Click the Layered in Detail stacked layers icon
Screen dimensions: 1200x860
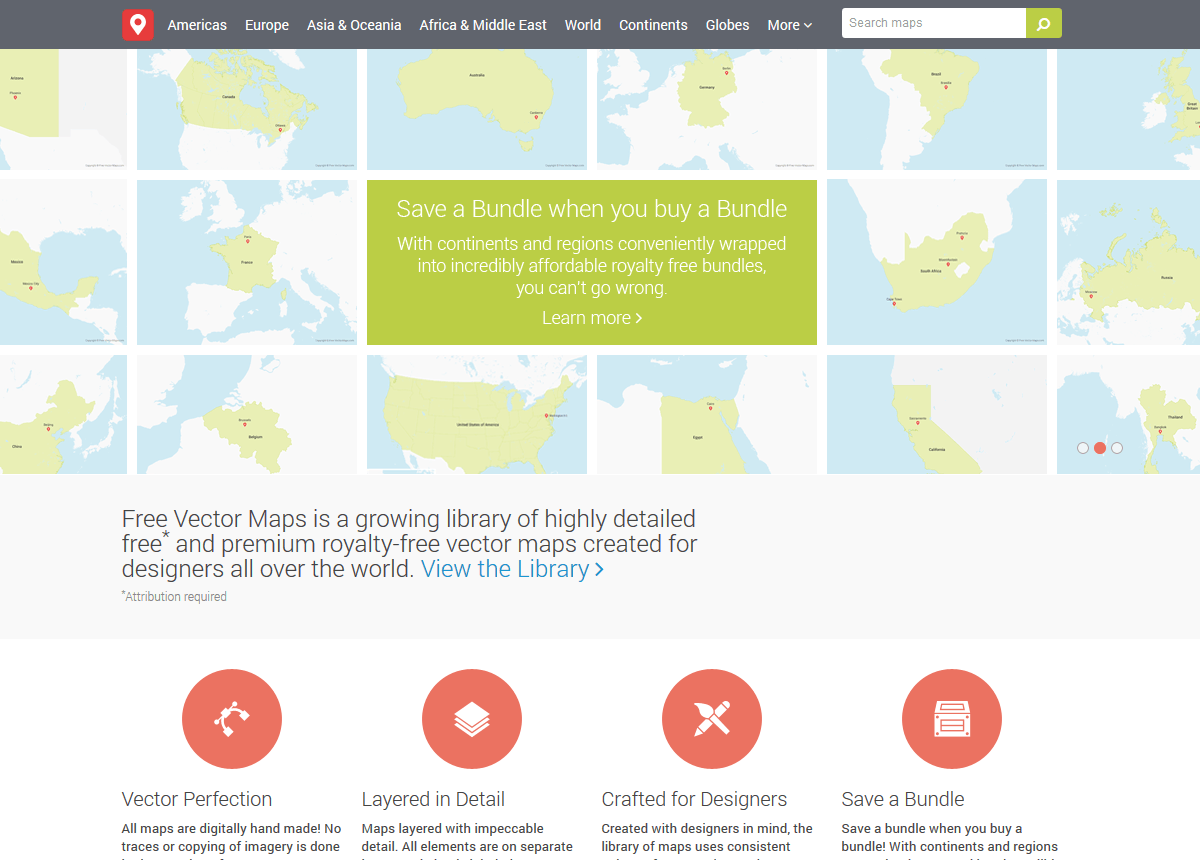tap(472, 719)
